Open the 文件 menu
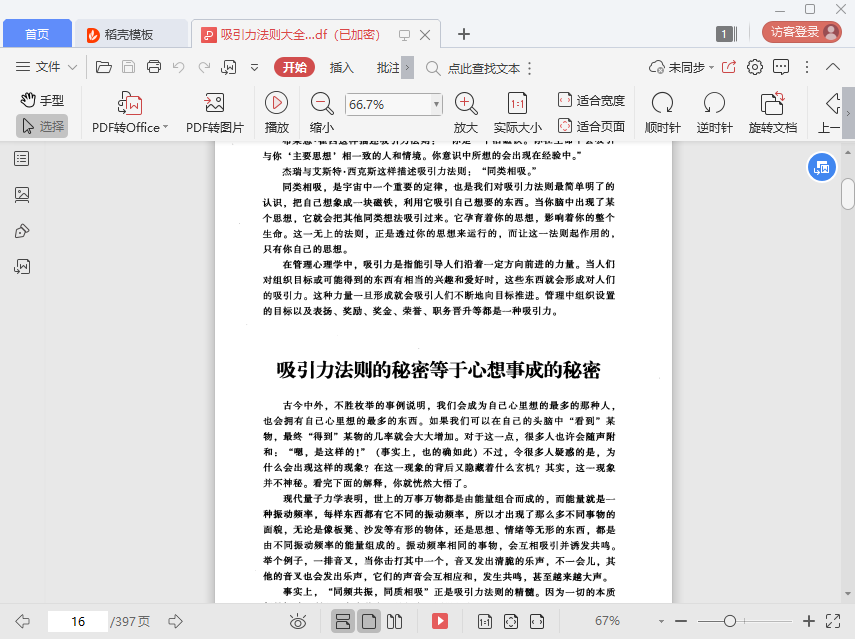Screen dimensions: 855x639 [38, 67]
